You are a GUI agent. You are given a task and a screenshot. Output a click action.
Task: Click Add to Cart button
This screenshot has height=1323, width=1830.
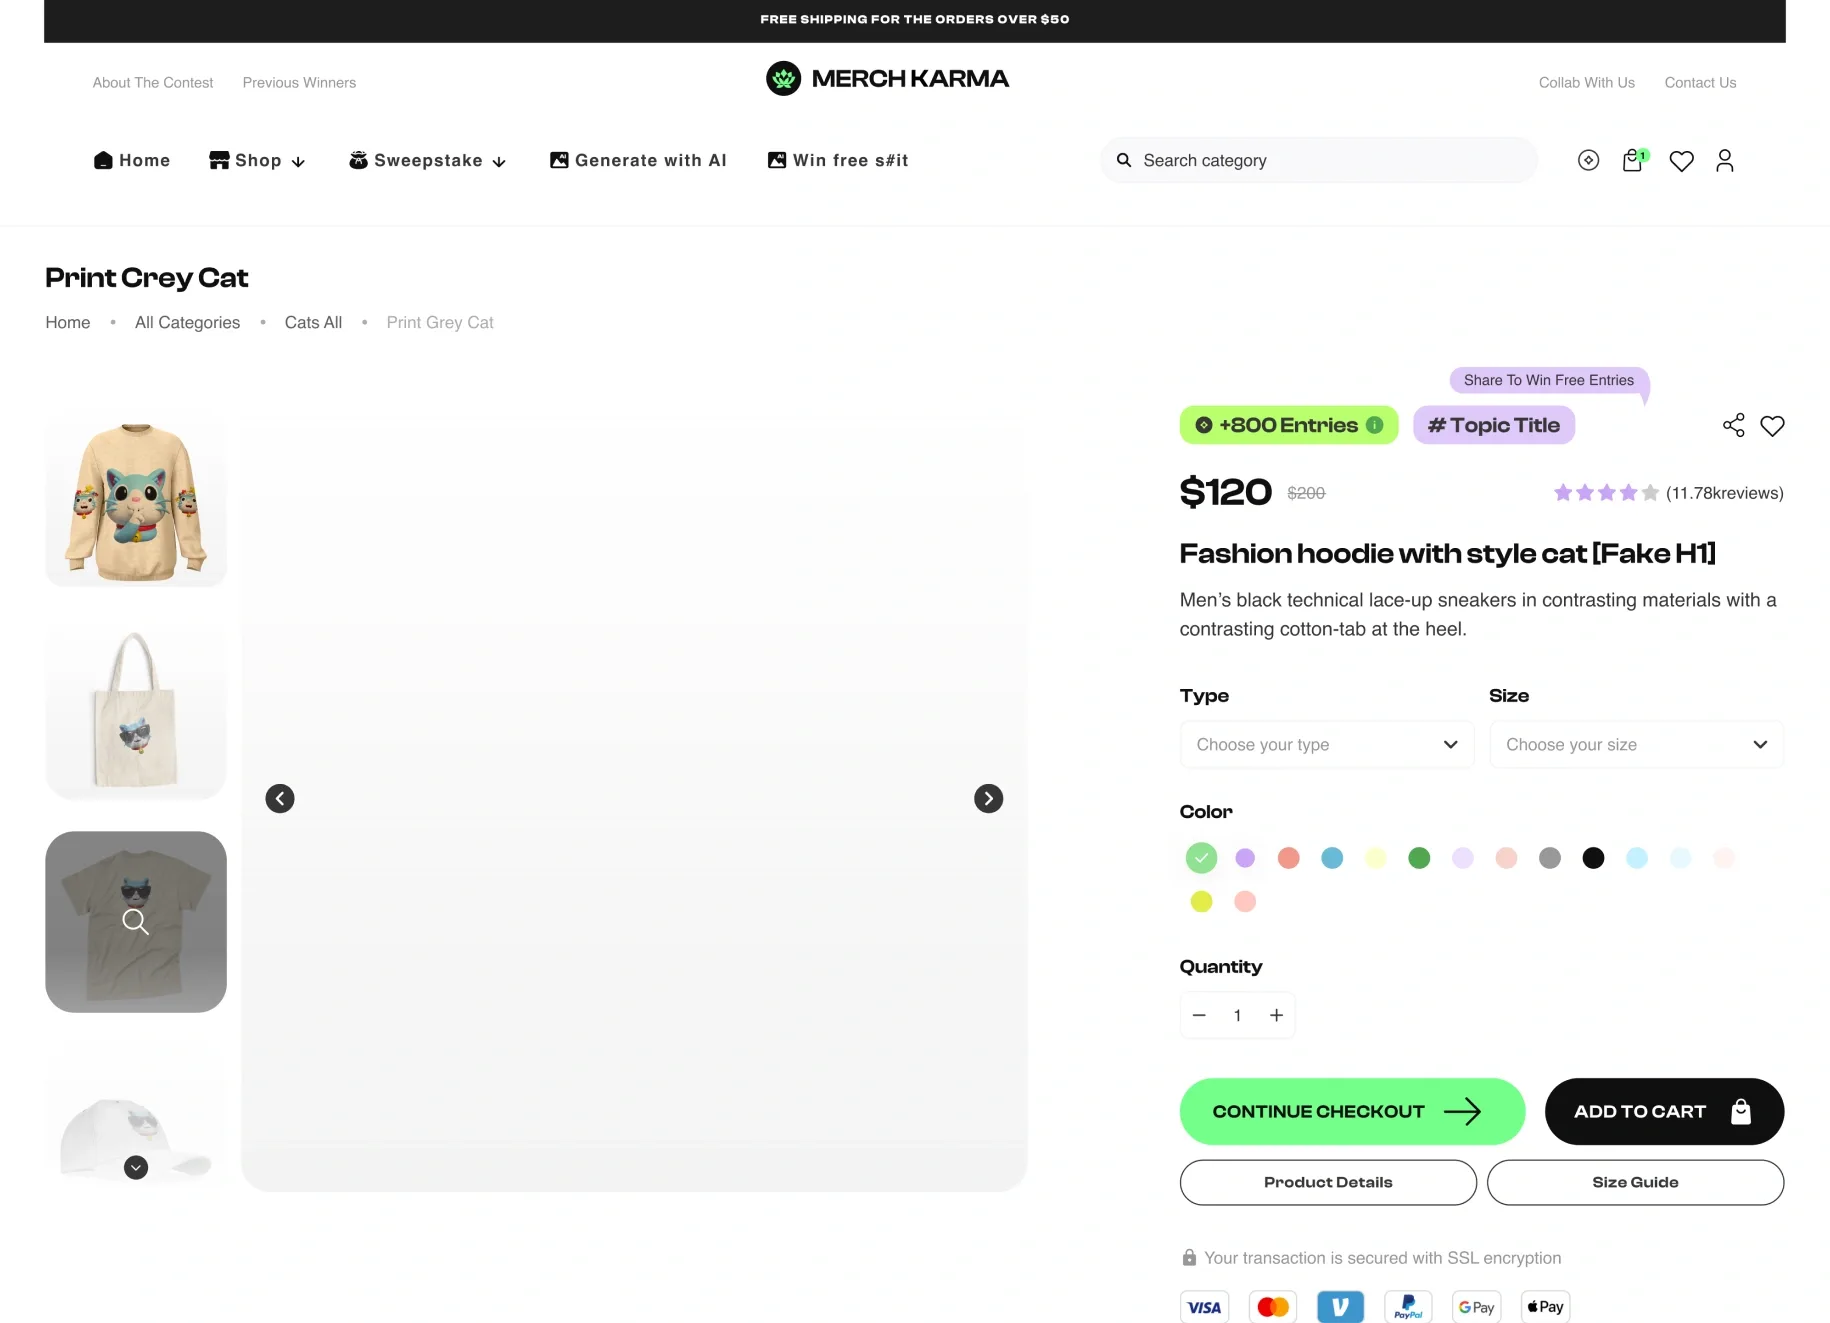pos(1664,1111)
